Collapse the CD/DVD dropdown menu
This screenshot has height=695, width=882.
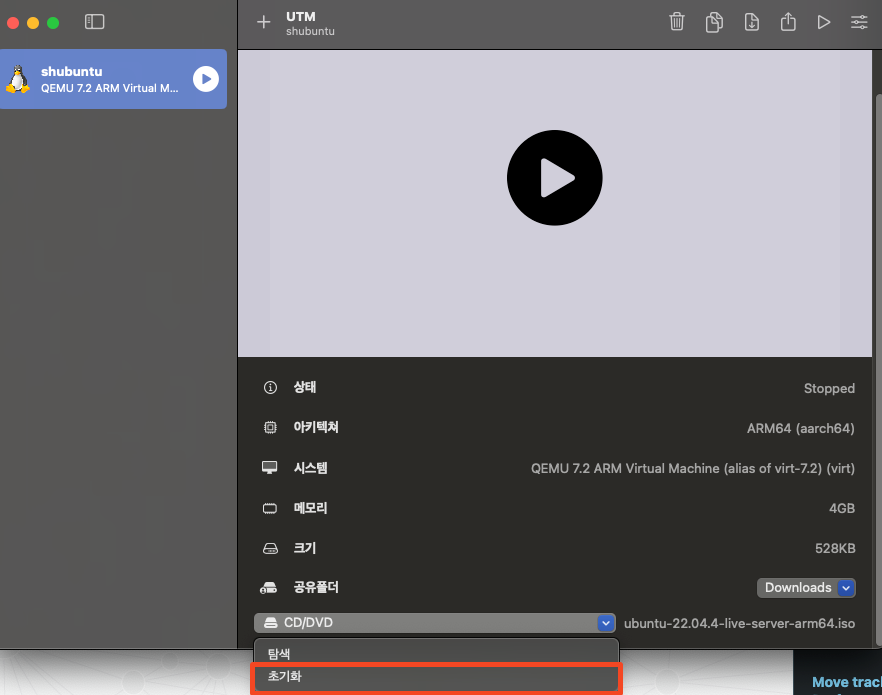coord(435,623)
